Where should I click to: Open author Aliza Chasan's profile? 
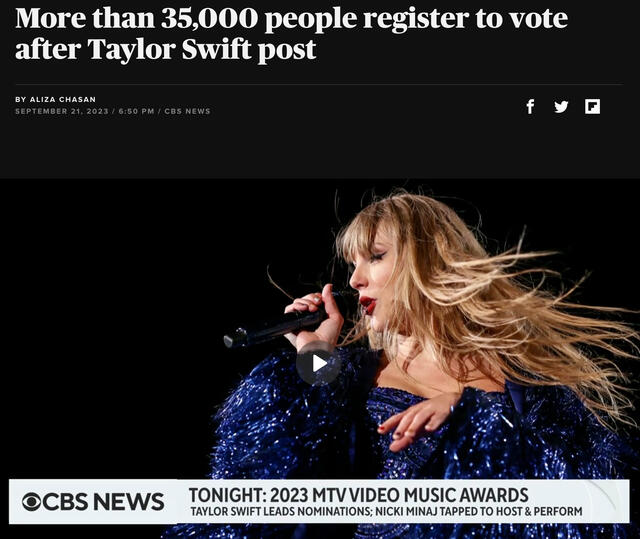[x=63, y=99]
